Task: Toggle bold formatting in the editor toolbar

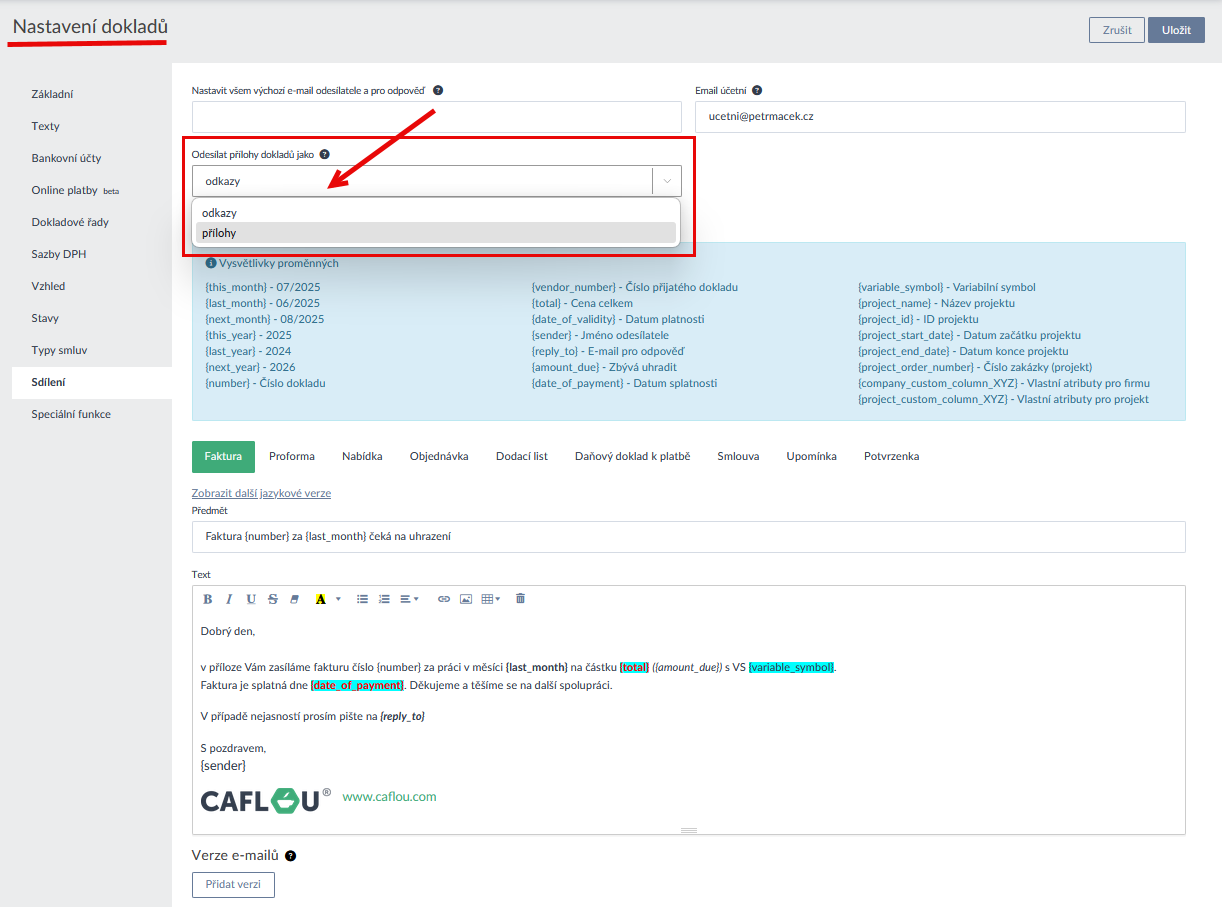Action: click(x=208, y=599)
